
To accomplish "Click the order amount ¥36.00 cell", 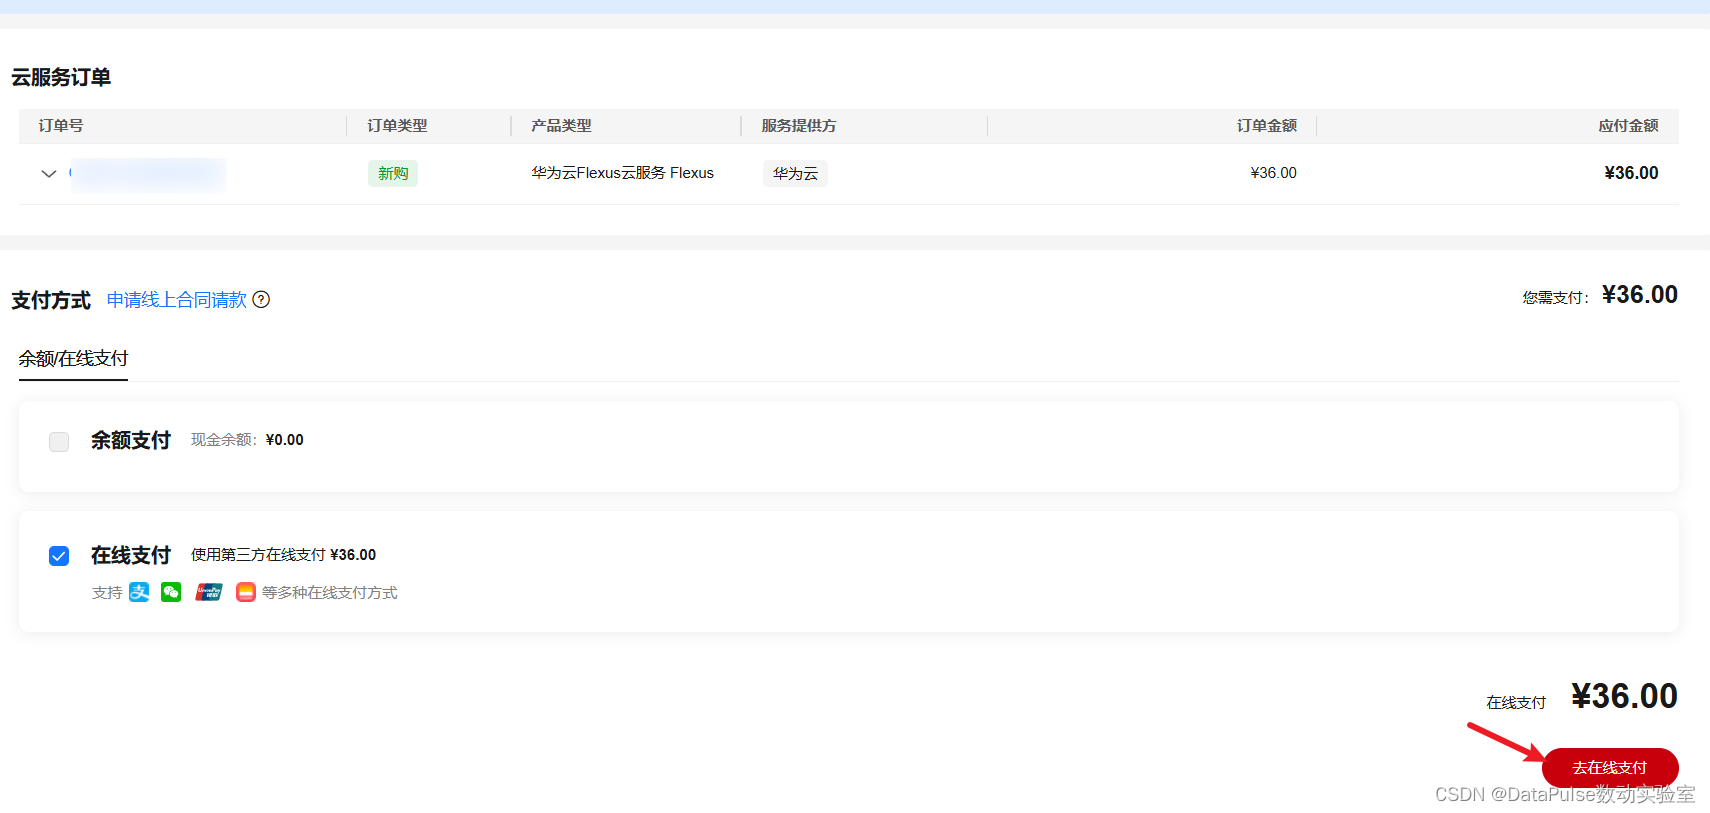I will (x=1273, y=173).
